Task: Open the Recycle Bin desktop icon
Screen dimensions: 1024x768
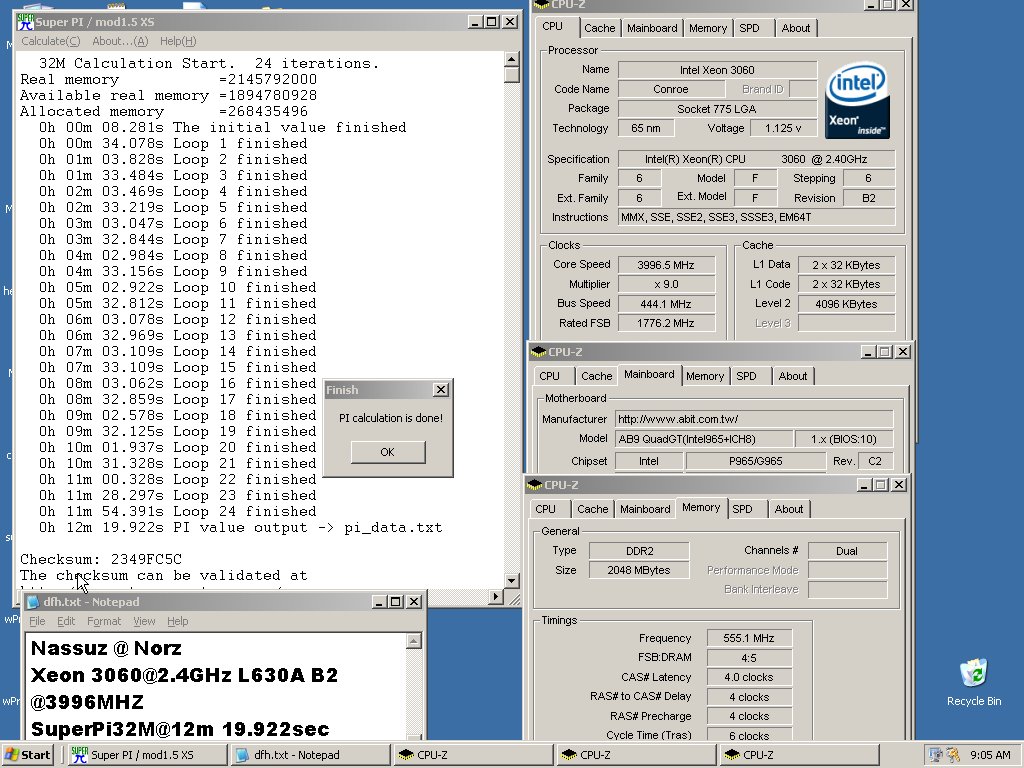Action: (974, 682)
